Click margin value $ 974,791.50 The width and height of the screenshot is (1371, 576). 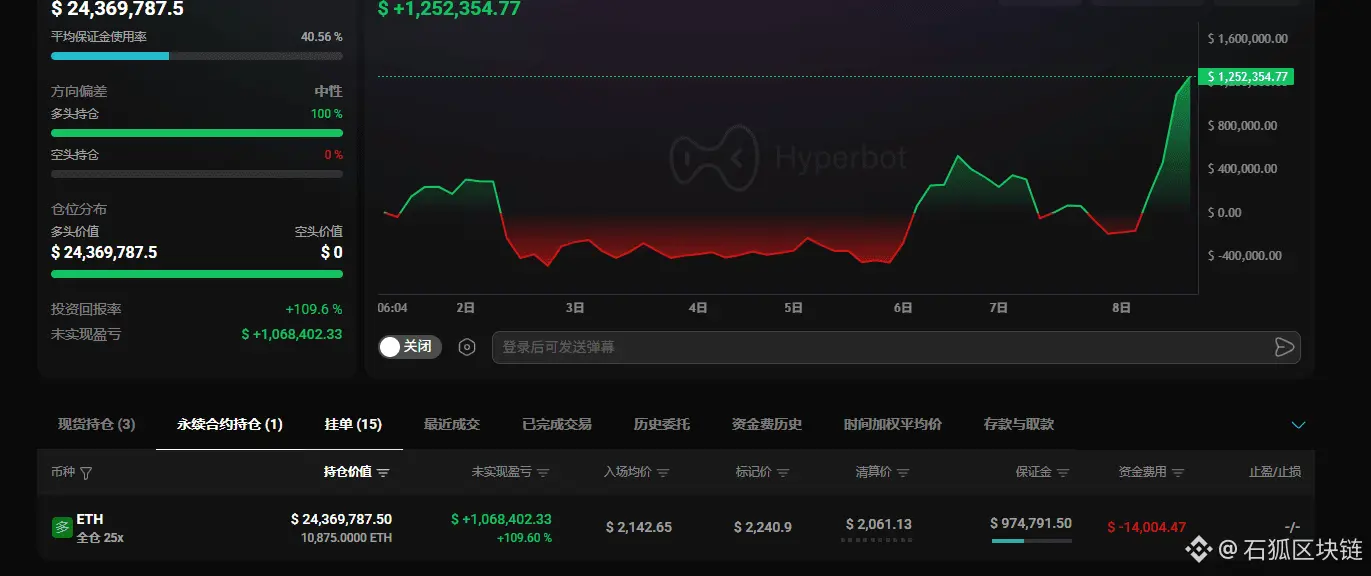(x=1031, y=523)
